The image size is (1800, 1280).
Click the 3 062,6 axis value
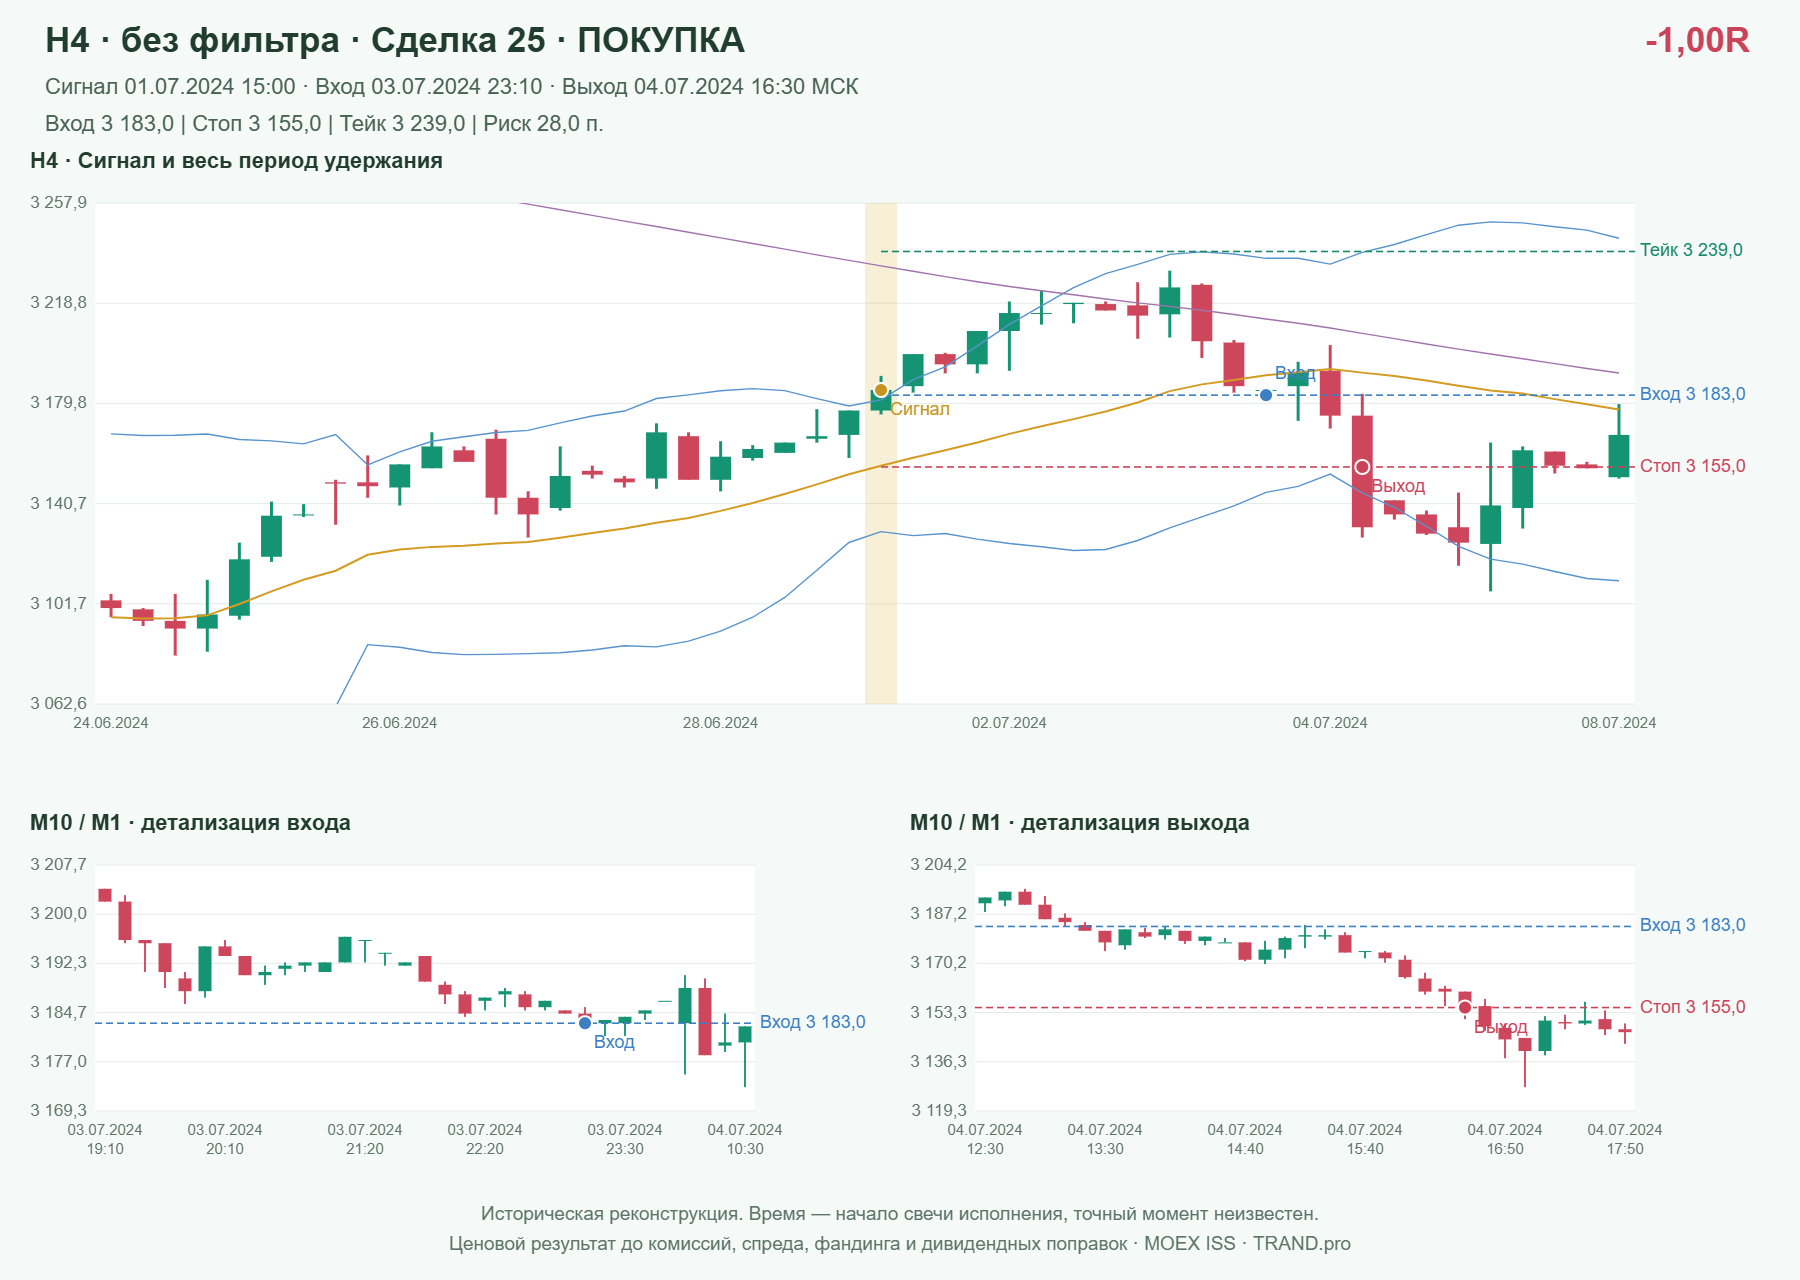point(58,703)
